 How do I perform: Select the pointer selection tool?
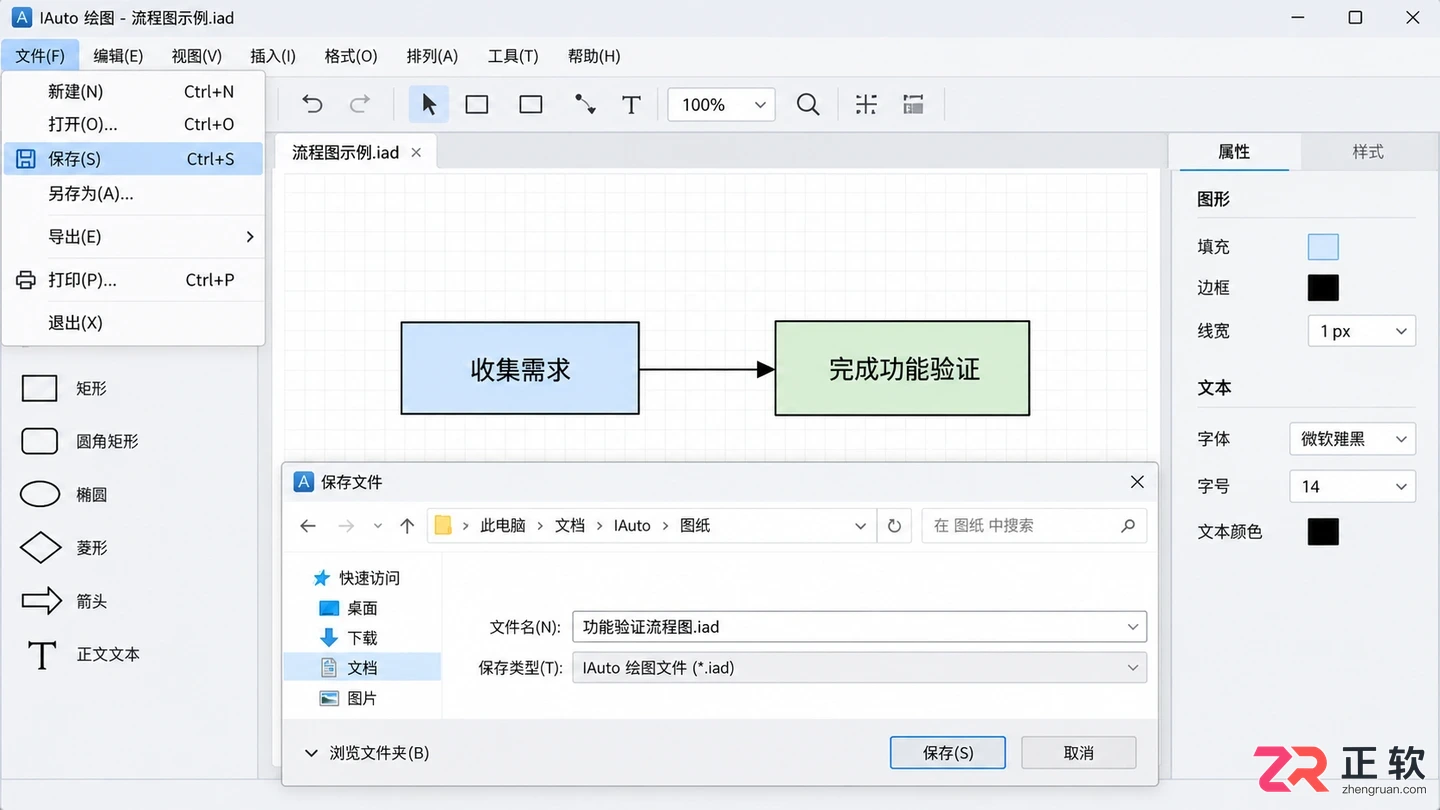[x=429, y=104]
